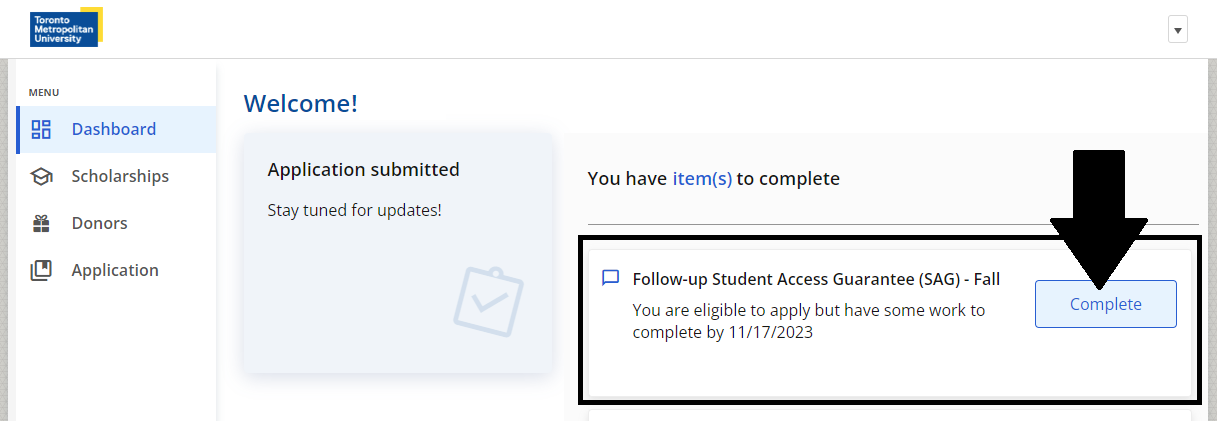Click the speech bubble icon beside Follow-up
Screen dimensions: 1217x421
coord(610,279)
